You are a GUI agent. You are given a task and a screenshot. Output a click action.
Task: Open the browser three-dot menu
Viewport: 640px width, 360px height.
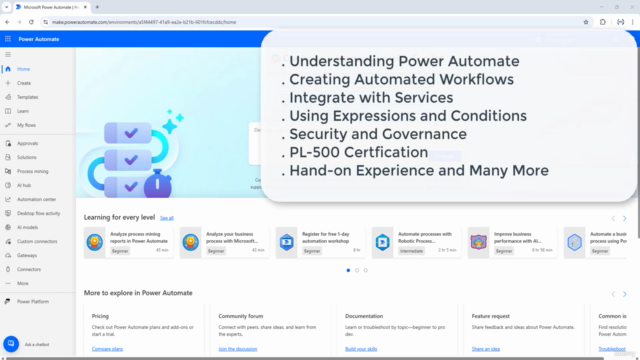click(x=633, y=22)
